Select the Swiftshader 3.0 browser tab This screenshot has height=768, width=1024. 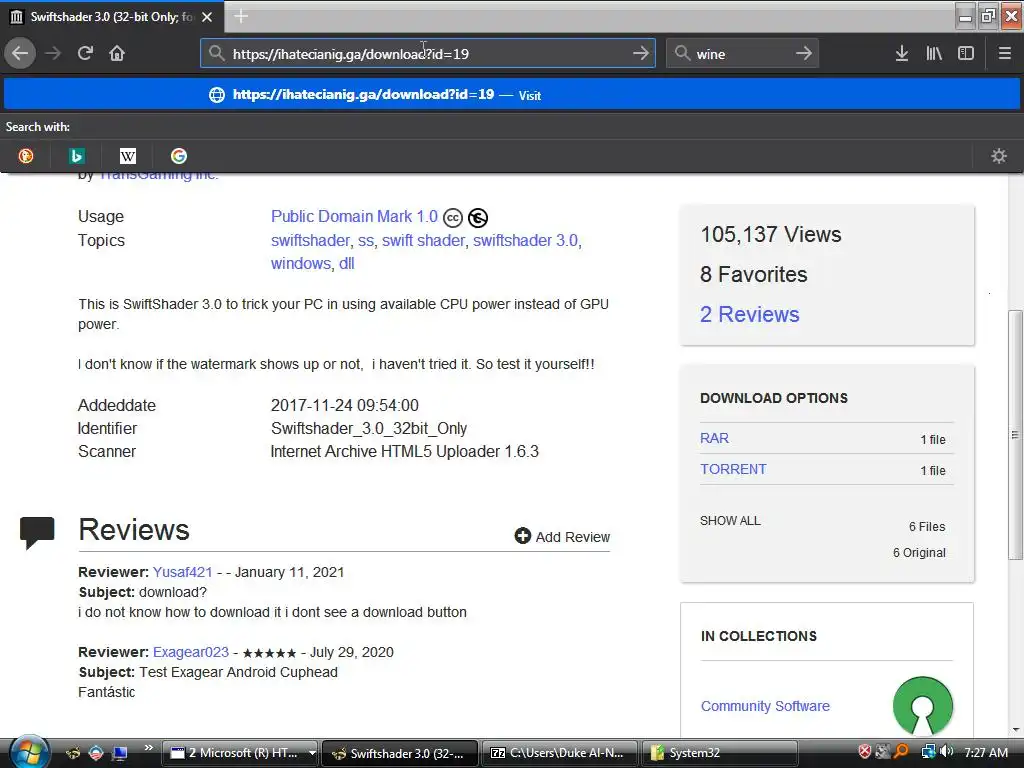[111, 17]
